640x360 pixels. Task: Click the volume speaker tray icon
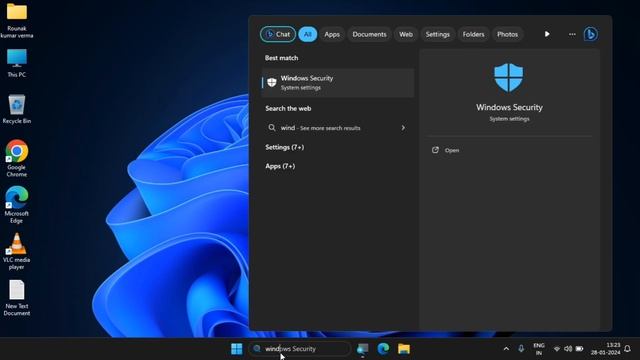click(568, 349)
